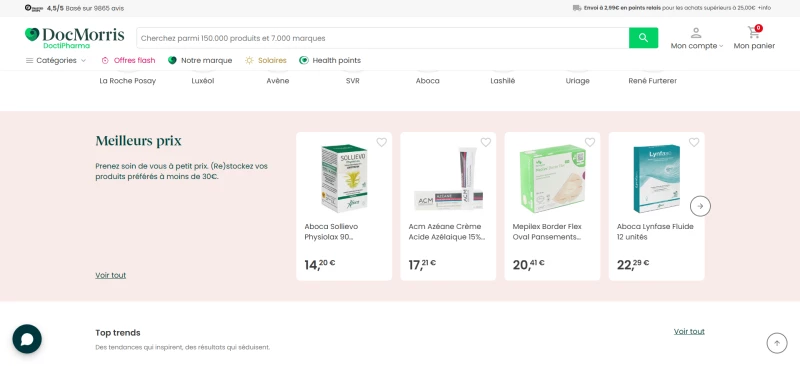
Task: Open the shopping cart icon
Action: pos(754,32)
